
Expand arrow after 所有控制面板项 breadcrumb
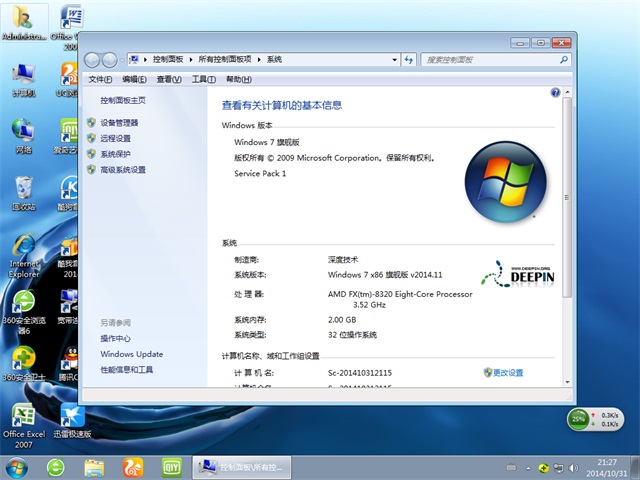pos(259,60)
